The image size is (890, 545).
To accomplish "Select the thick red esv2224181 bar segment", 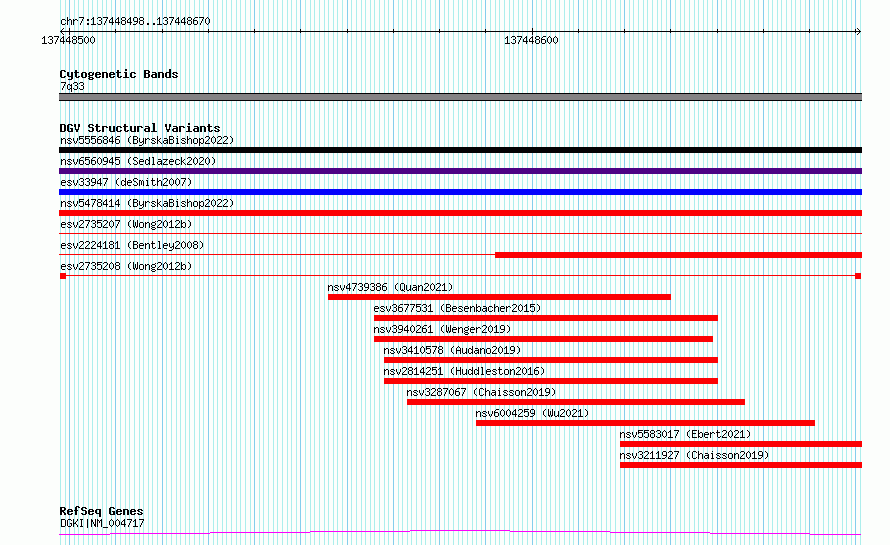I will [x=678, y=255].
